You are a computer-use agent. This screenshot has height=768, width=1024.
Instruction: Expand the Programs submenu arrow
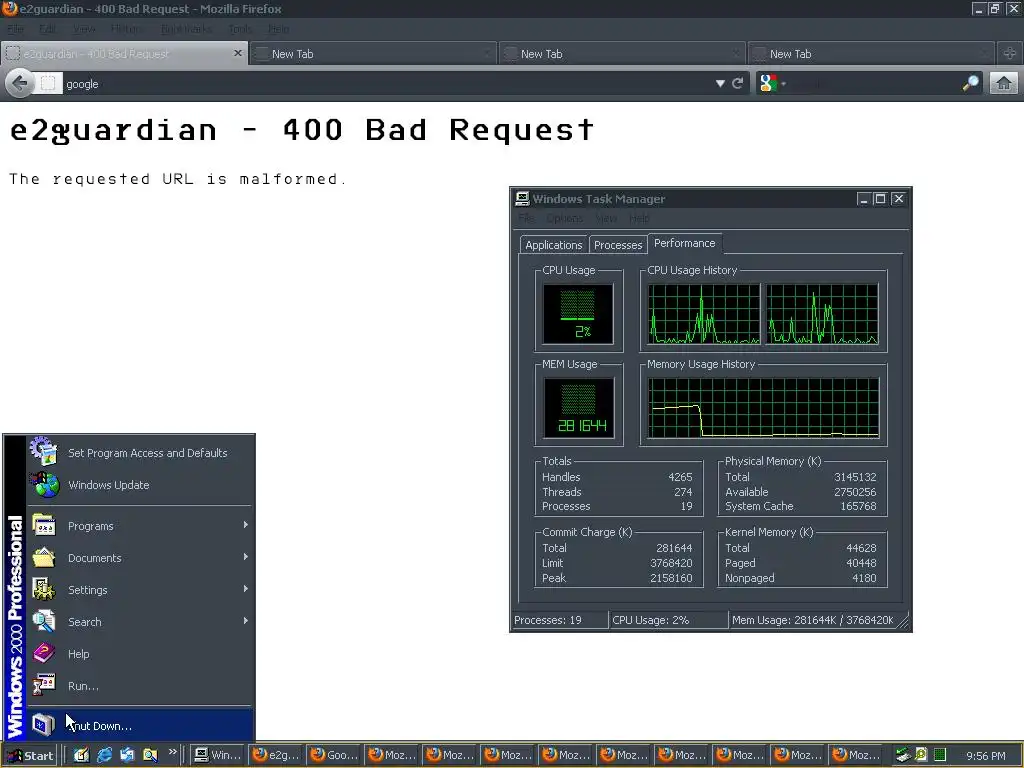pos(246,525)
